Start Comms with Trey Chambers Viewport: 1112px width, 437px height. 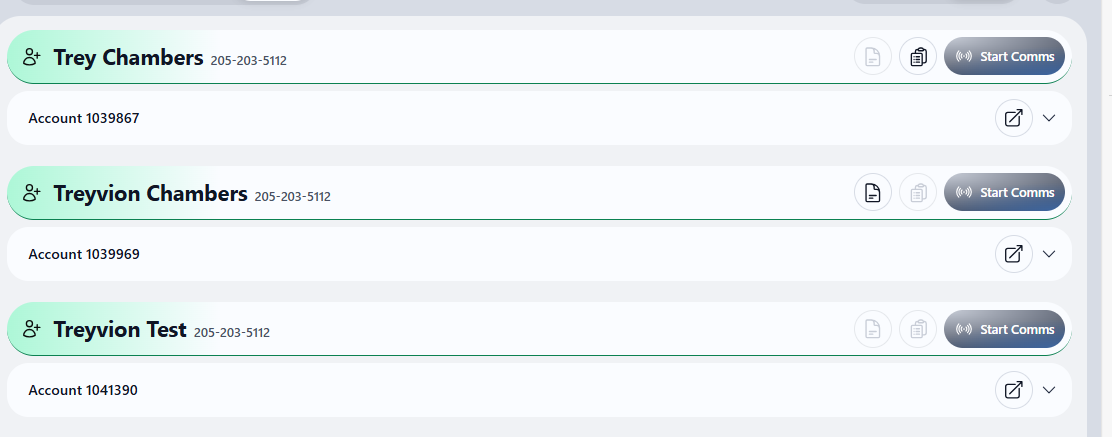pyautogui.click(x=1004, y=56)
